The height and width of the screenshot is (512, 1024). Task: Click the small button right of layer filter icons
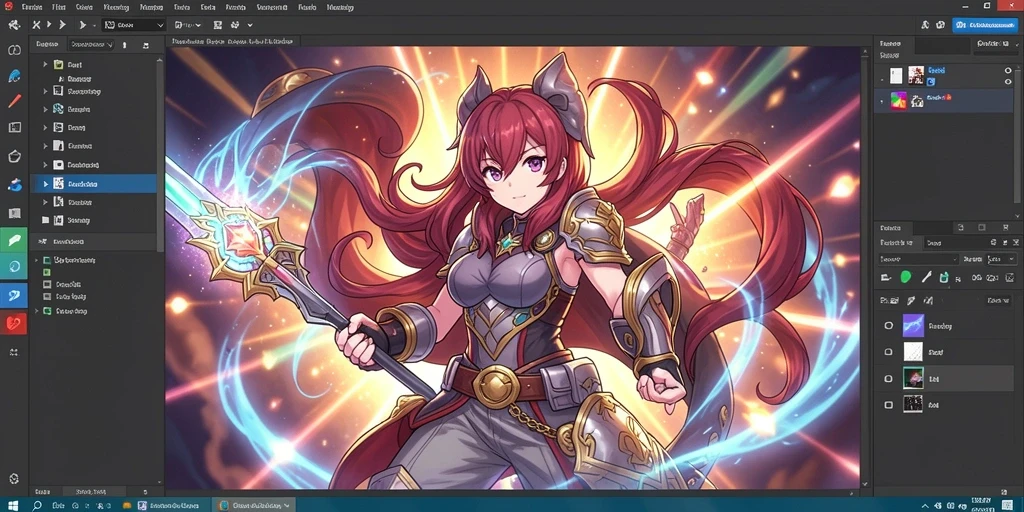tap(998, 300)
